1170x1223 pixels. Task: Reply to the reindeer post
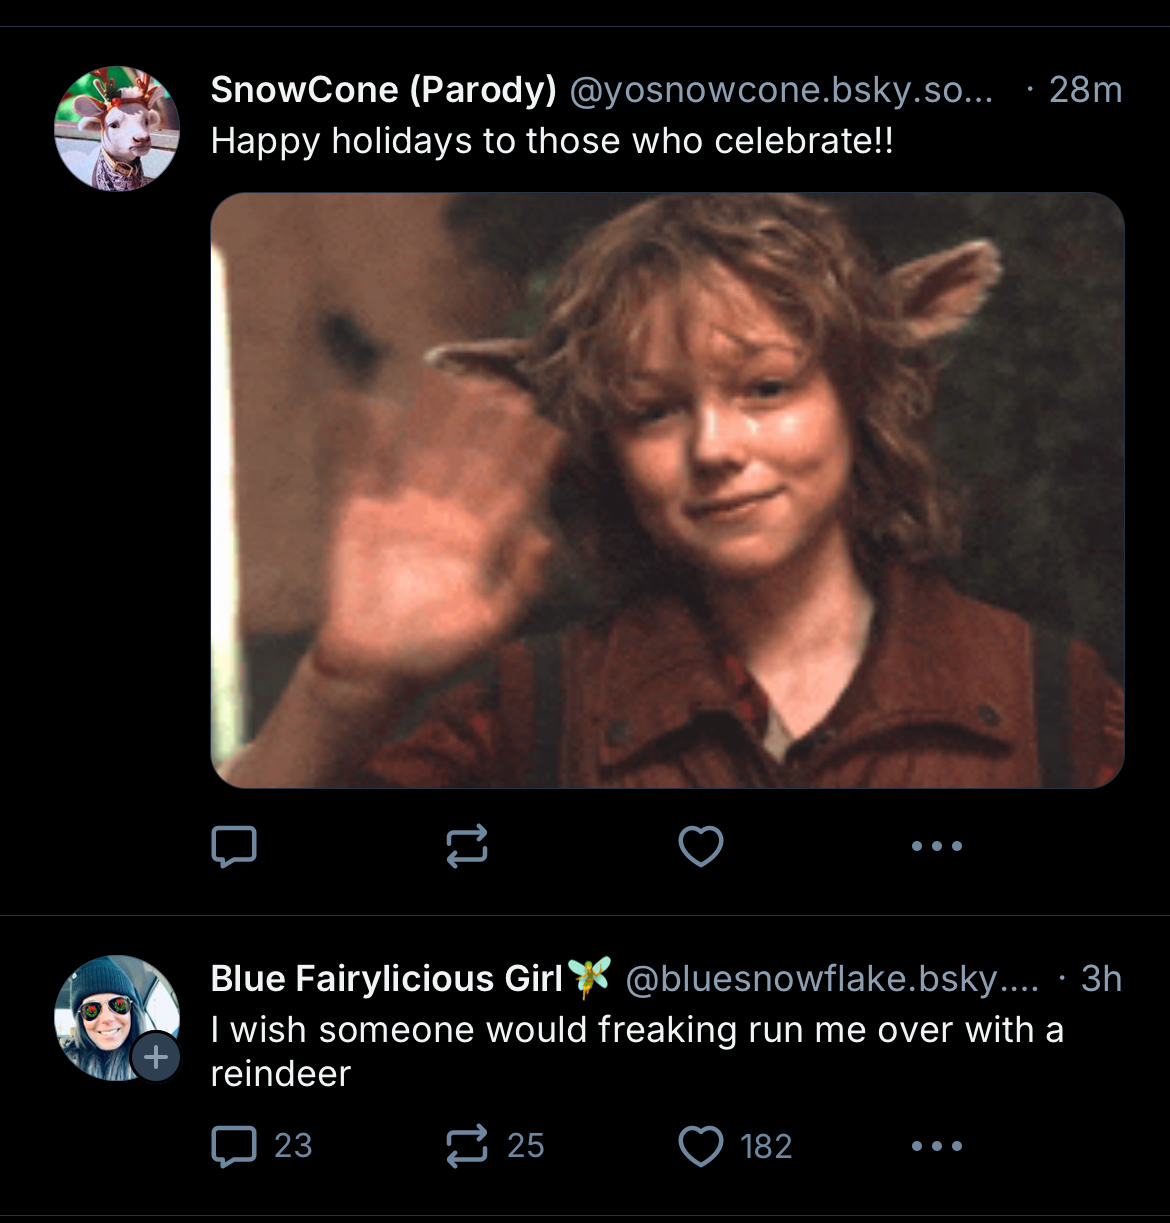234,1146
